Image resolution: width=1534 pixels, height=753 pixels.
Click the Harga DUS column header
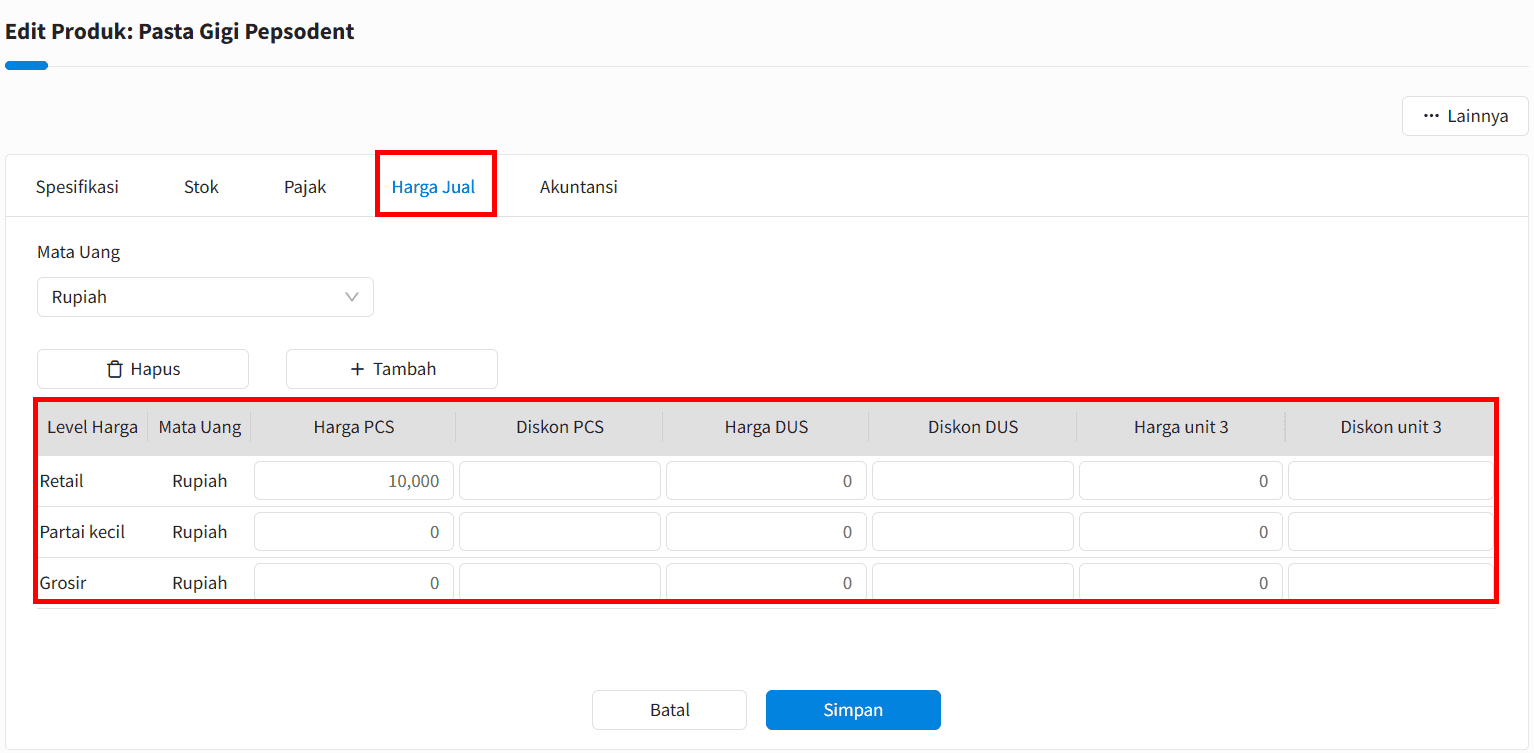766,427
